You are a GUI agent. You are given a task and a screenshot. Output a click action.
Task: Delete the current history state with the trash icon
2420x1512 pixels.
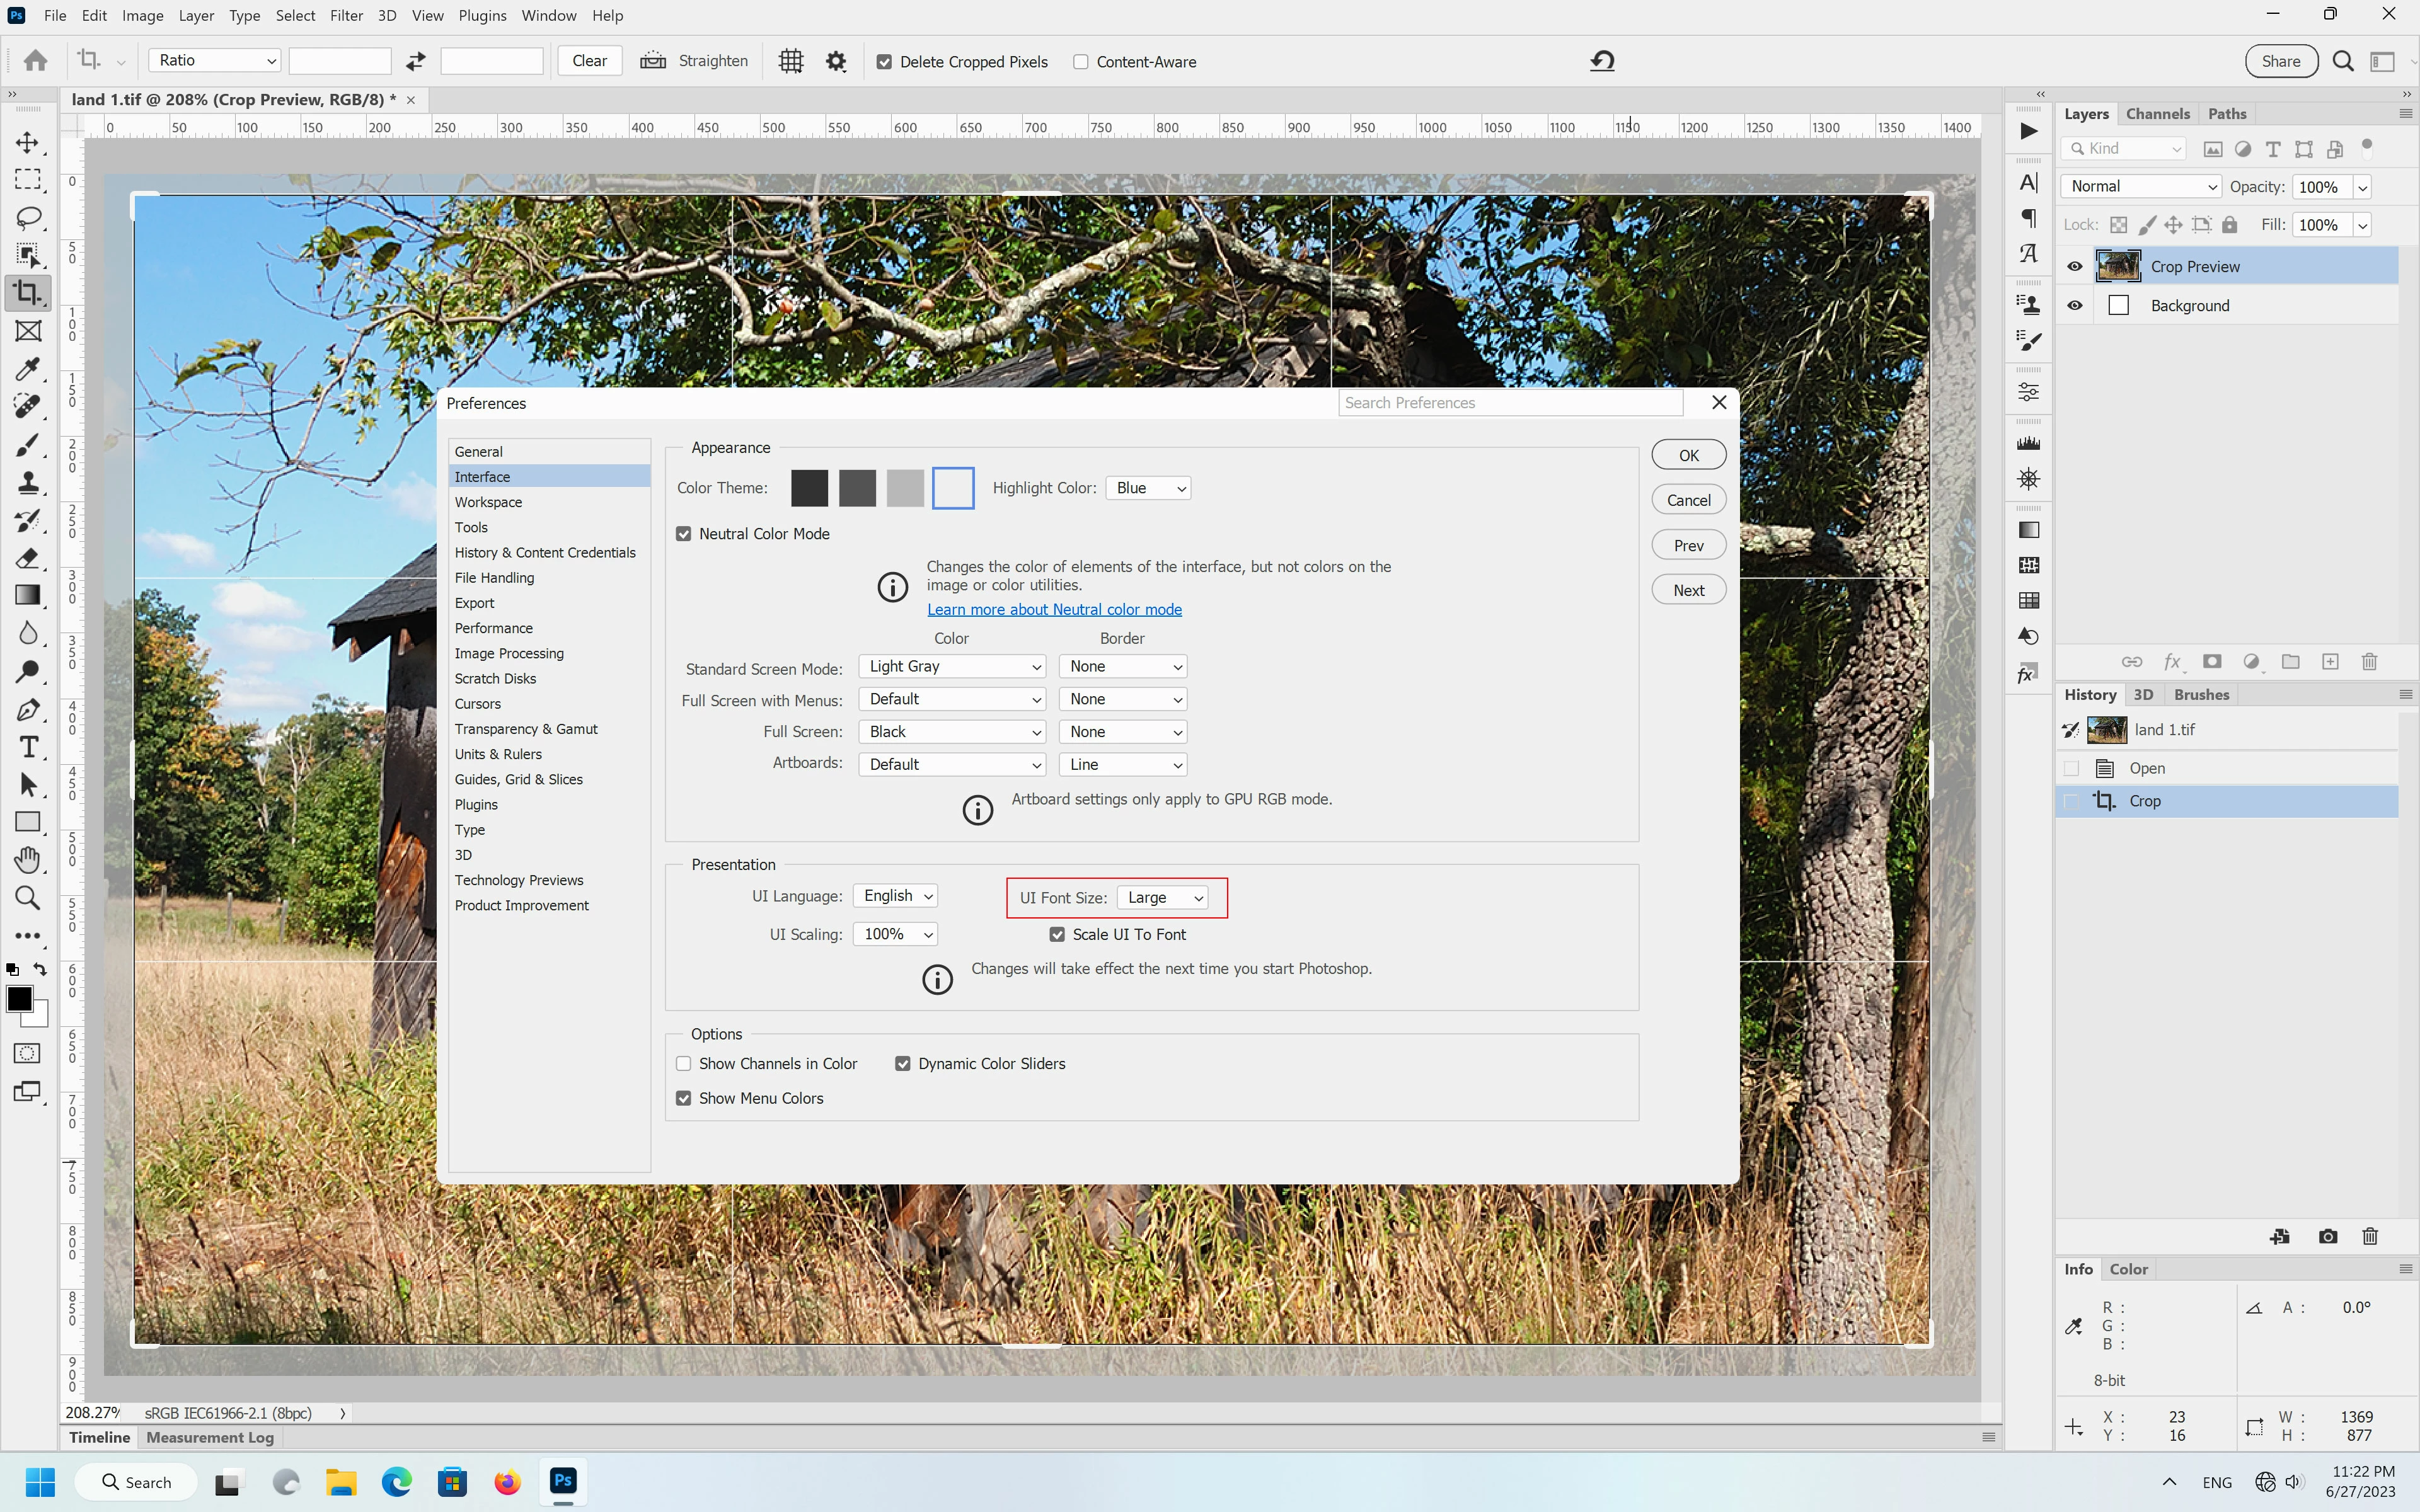[2369, 1236]
